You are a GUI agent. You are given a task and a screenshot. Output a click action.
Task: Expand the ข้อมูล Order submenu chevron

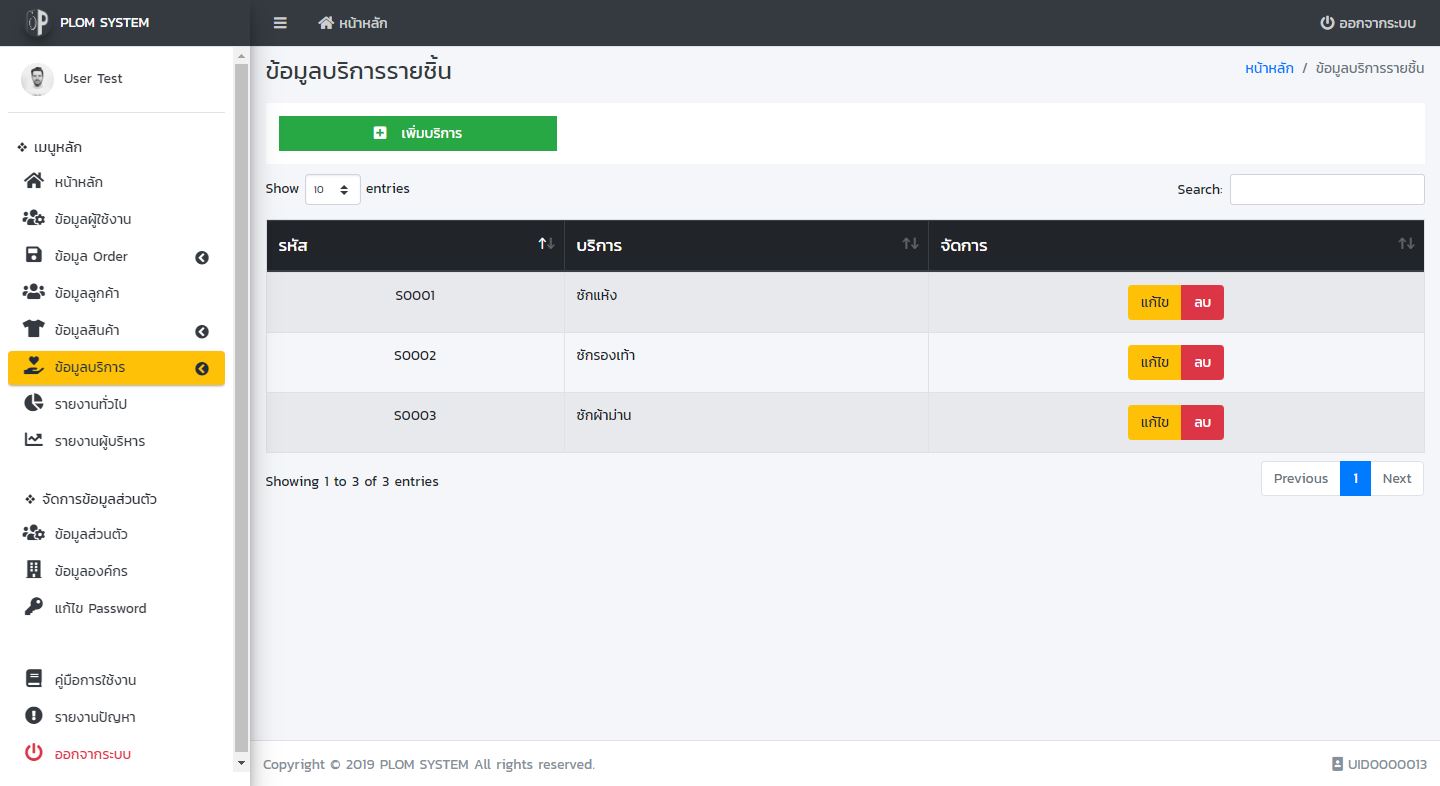(x=202, y=257)
